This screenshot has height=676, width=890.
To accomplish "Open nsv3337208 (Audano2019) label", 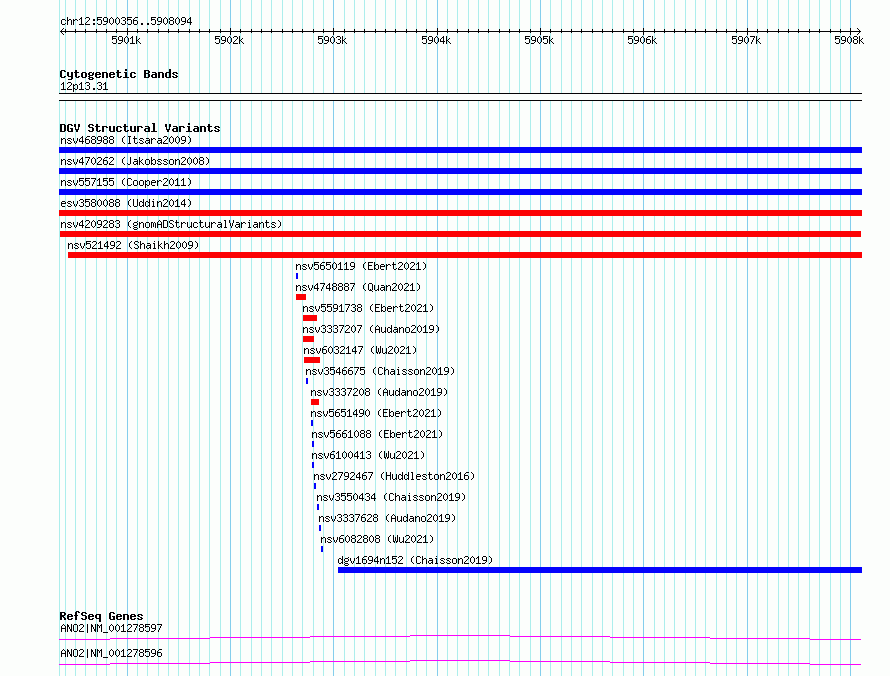I will pos(379,392).
